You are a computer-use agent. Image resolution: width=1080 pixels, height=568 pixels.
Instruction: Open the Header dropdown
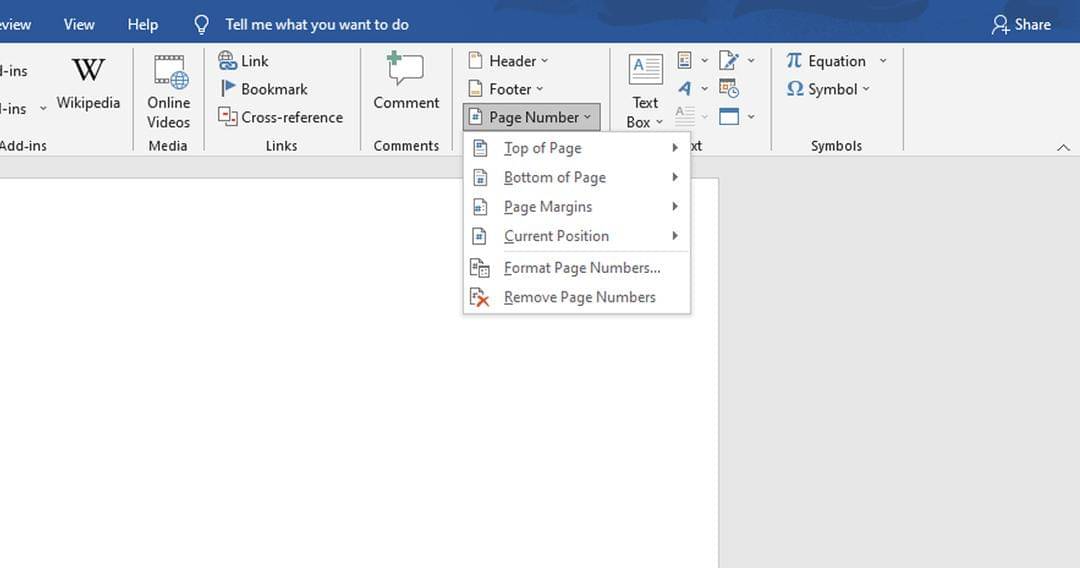coord(509,61)
